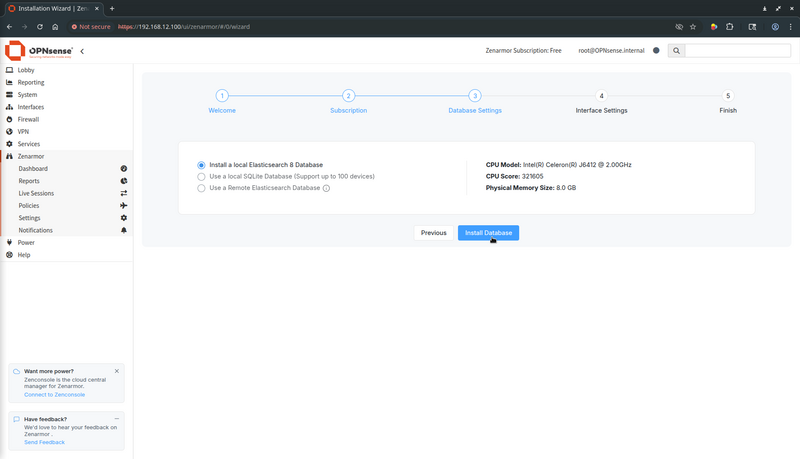Open the browser profile avatar
The height and width of the screenshot is (459, 800).
coord(775,27)
